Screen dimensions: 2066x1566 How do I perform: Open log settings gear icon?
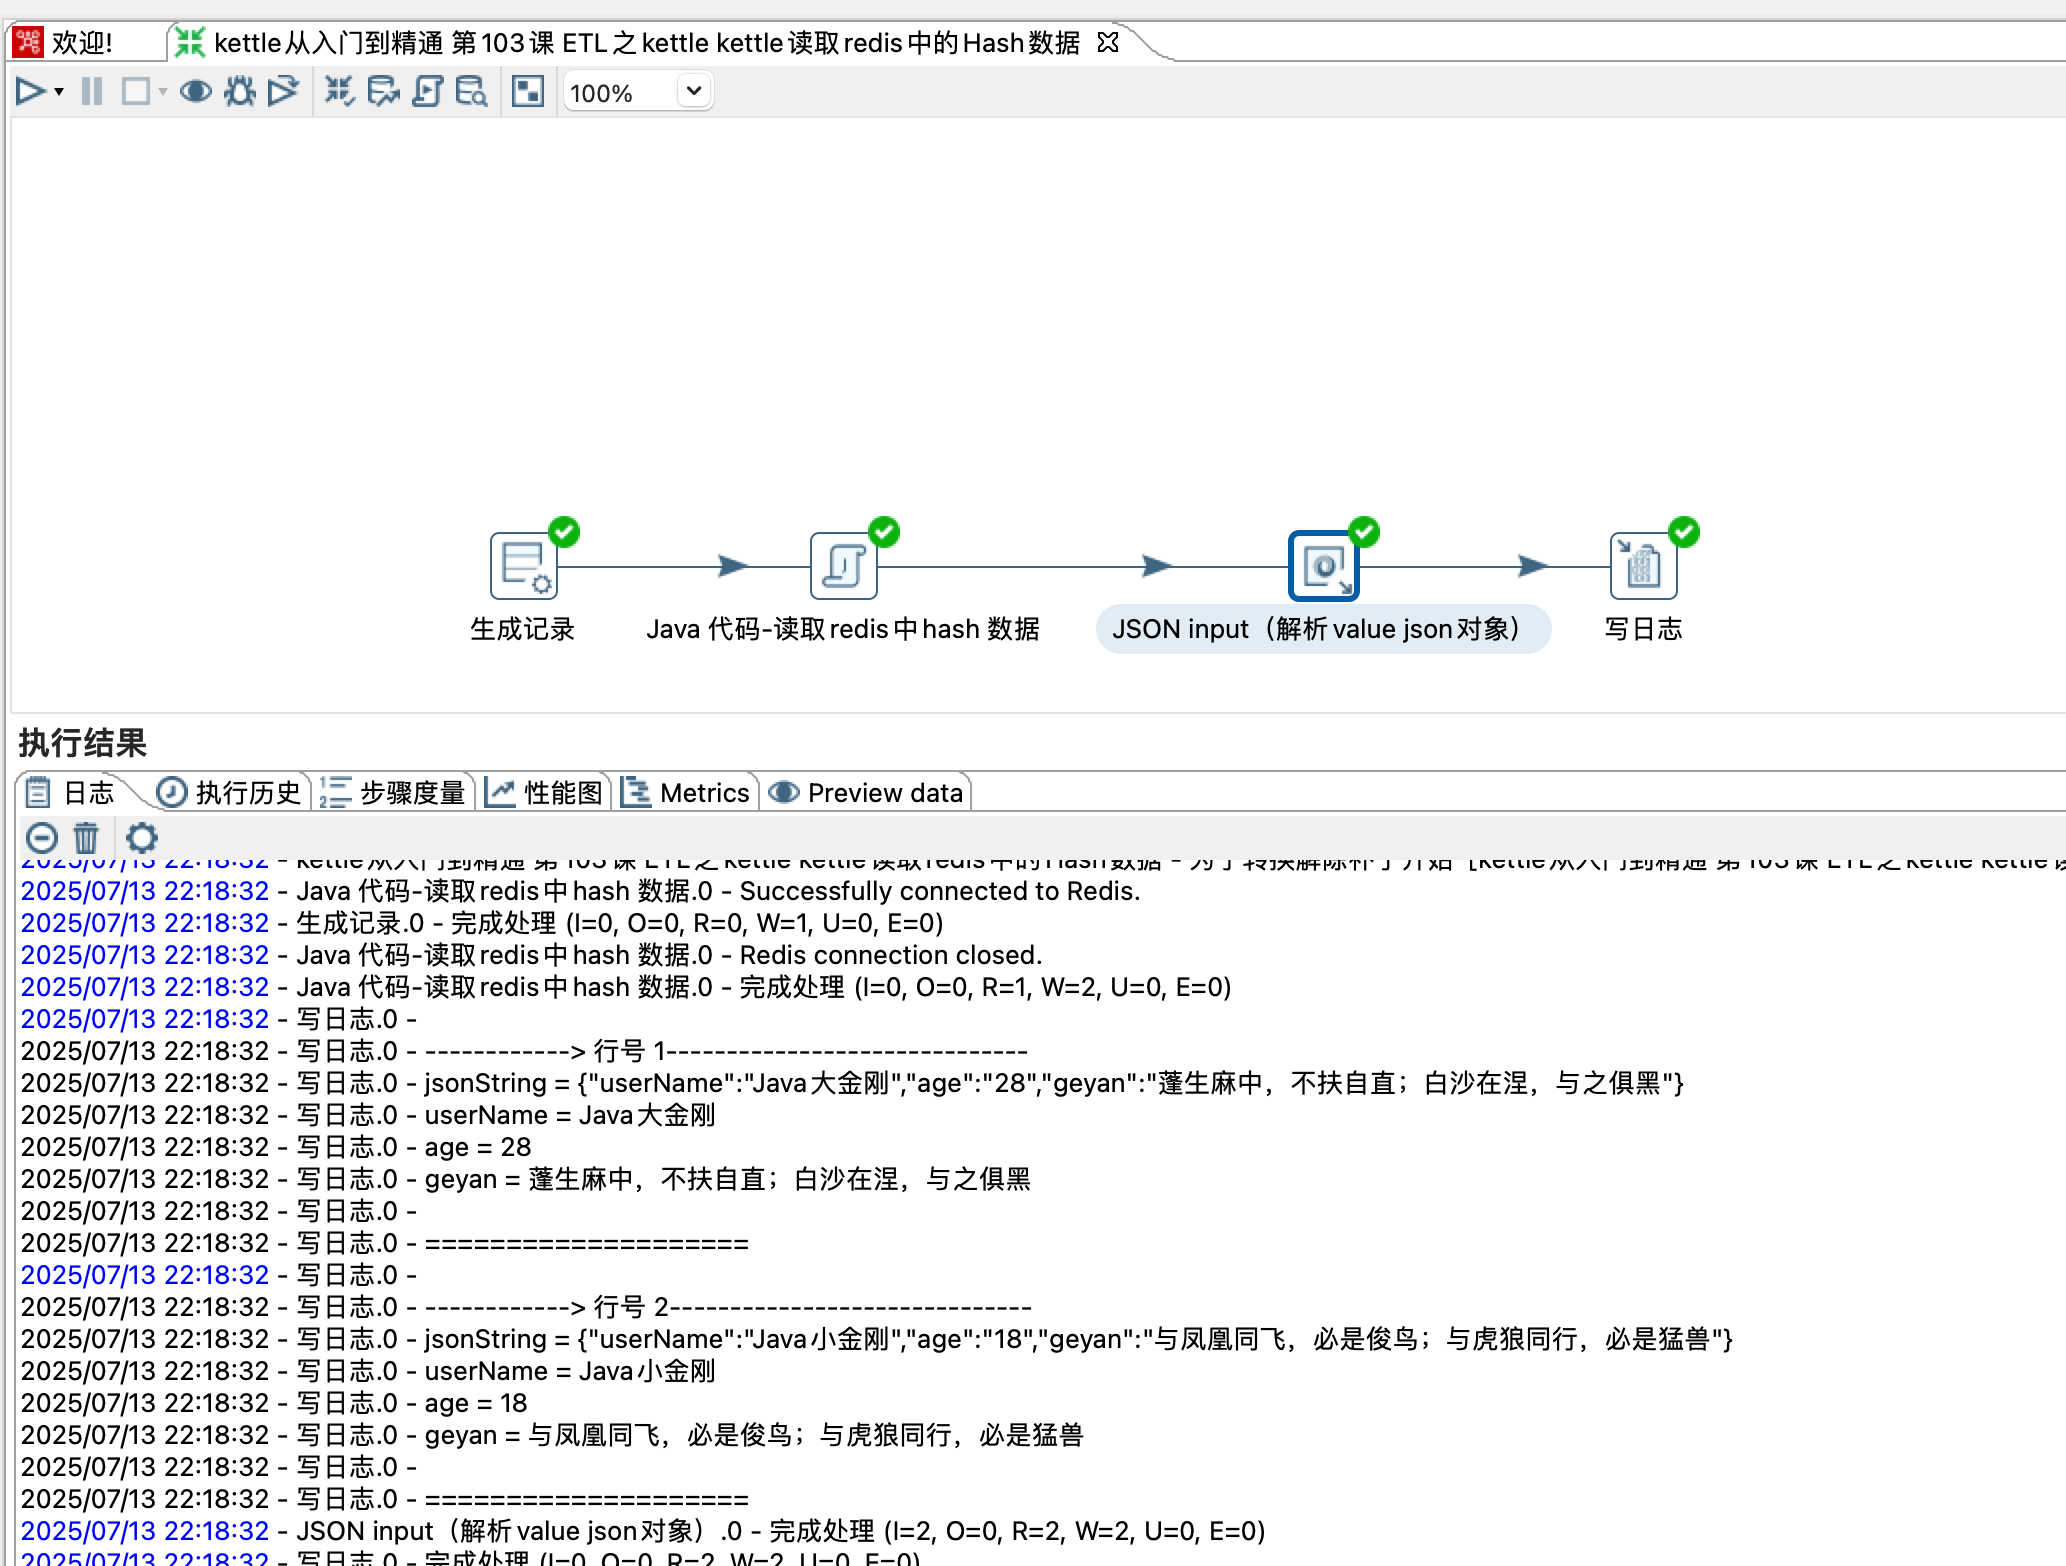point(142,838)
